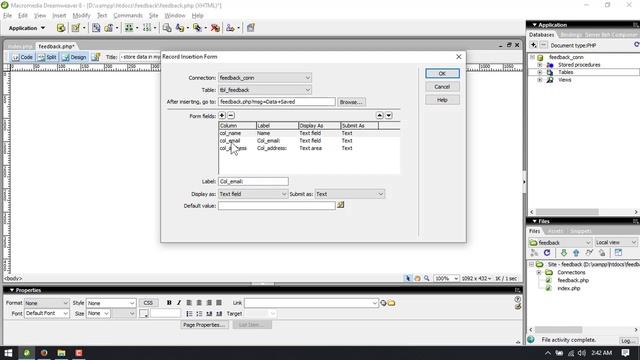Select Stored procedures in the Databases tree
The image size is (640, 360).
(579, 65)
